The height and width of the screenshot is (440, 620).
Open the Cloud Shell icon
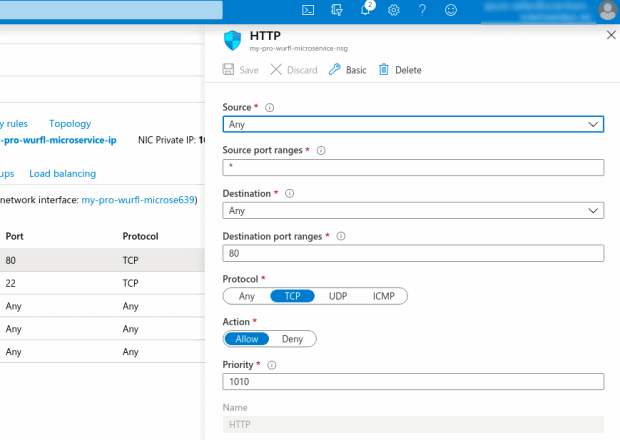click(308, 10)
